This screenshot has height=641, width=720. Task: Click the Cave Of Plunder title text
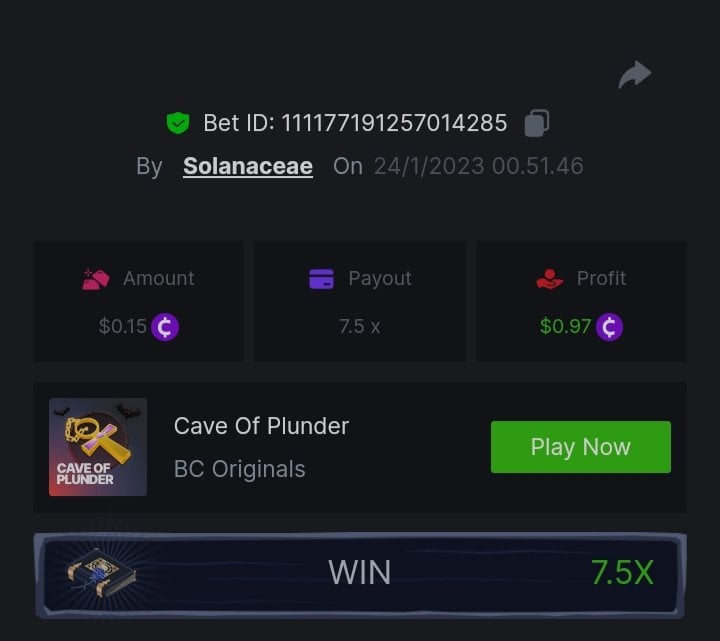coord(261,426)
